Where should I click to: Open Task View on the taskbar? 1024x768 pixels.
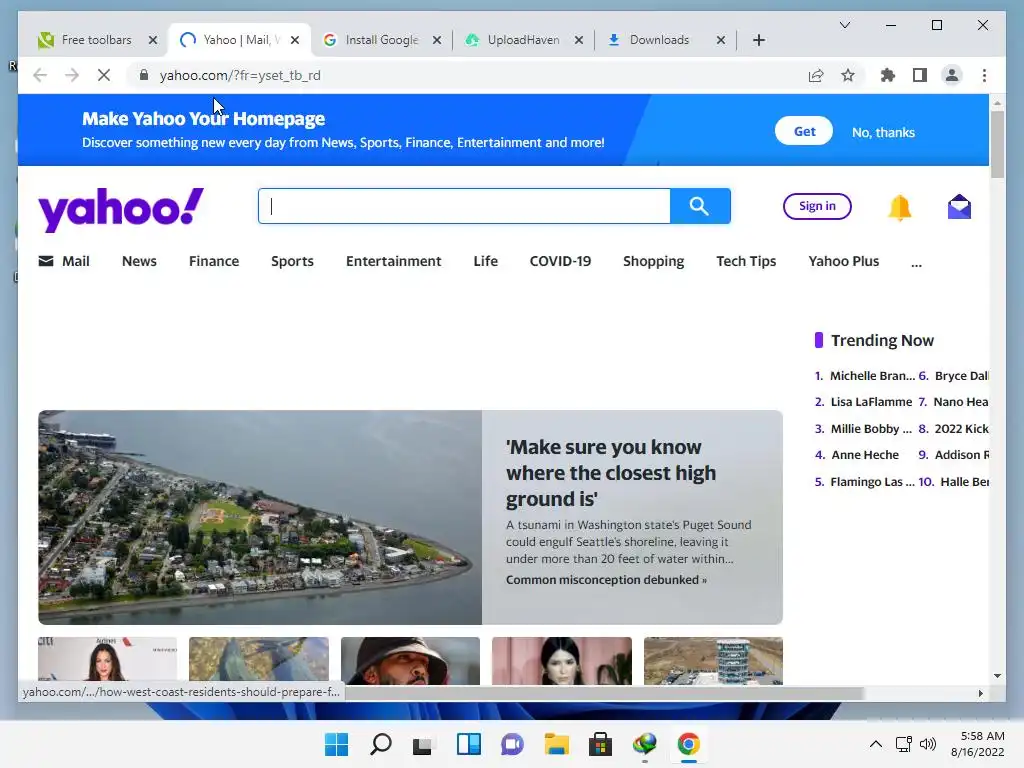[x=424, y=744]
